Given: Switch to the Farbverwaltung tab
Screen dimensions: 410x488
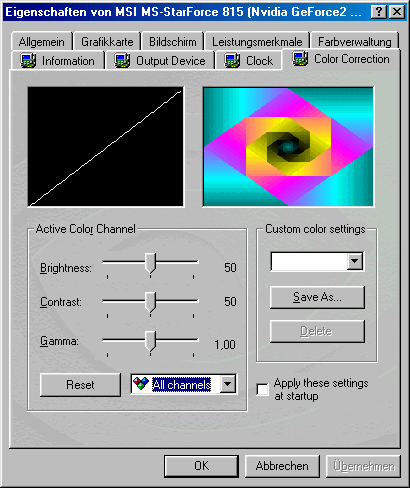Looking at the screenshot, I should (355, 42).
